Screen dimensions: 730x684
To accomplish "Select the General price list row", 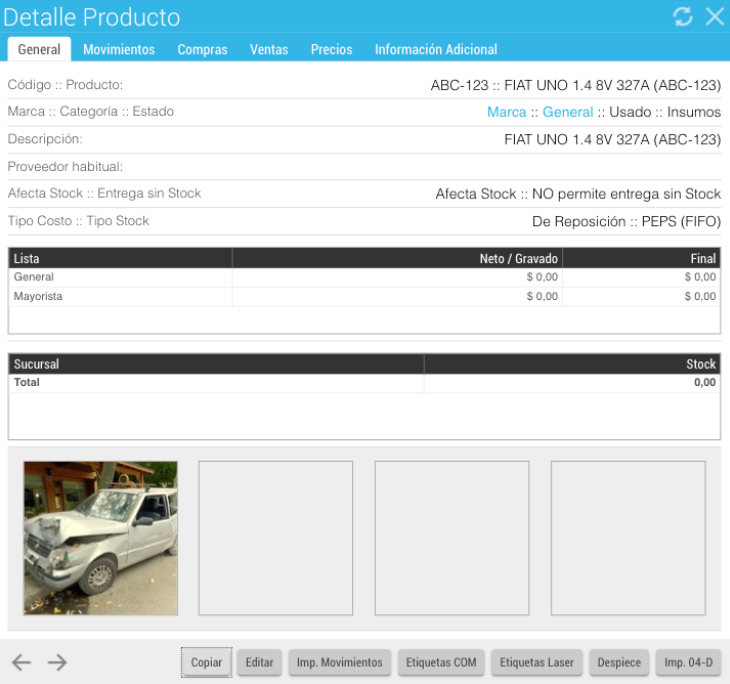I will tap(365, 277).
